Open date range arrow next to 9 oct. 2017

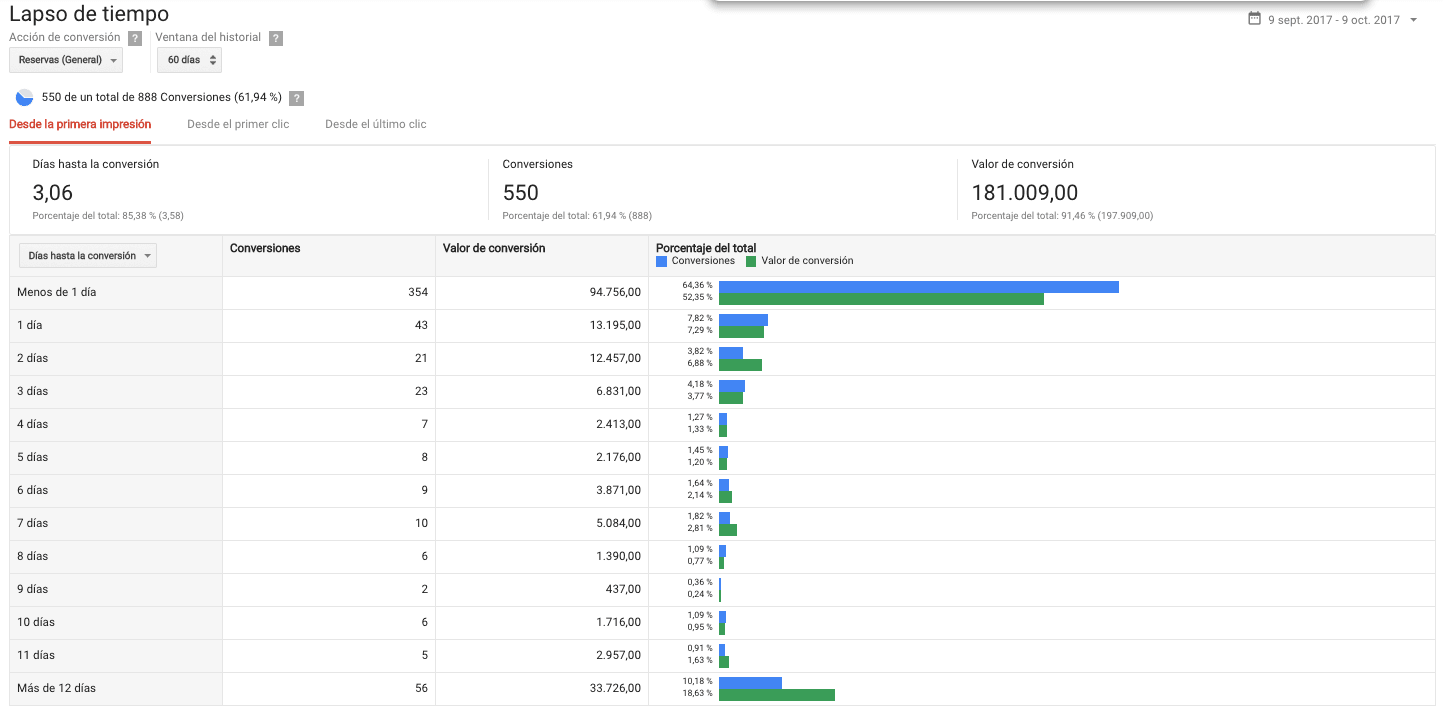click(1413, 20)
